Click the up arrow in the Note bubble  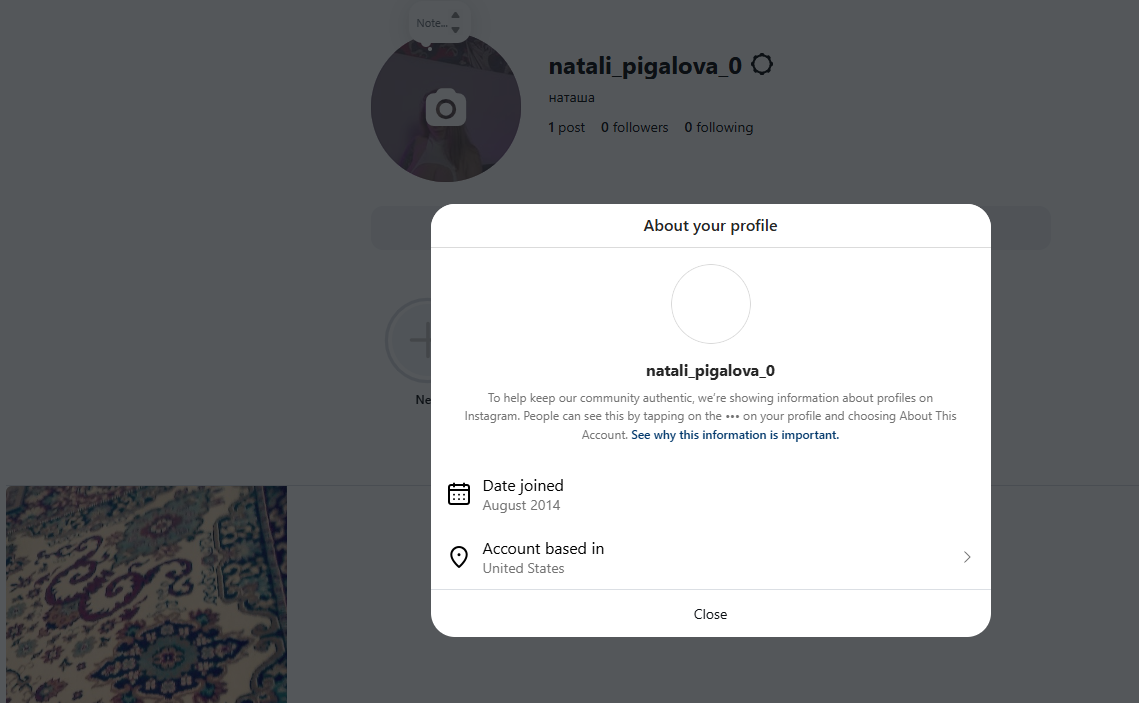(x=455, y=15)
